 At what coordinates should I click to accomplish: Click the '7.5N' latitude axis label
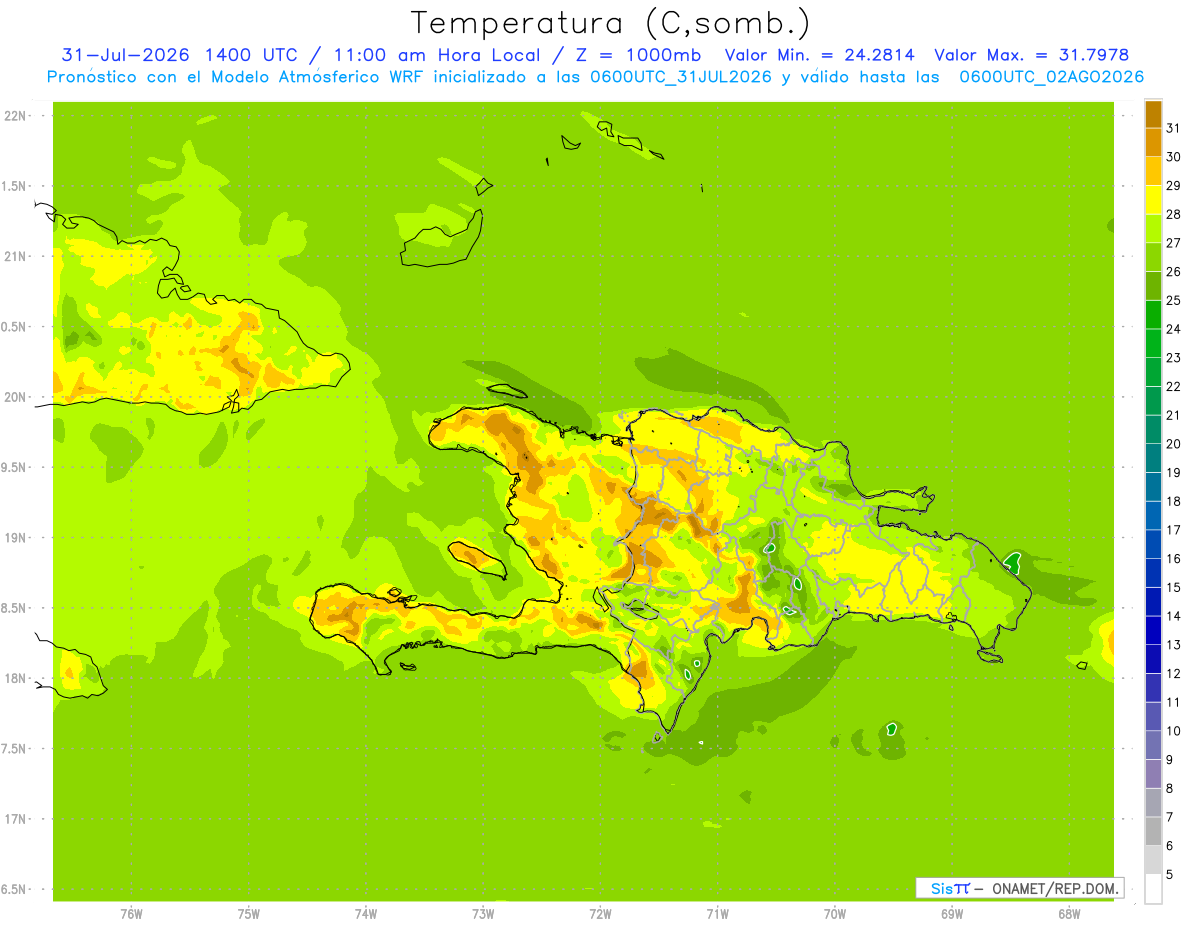click(15, 749)
